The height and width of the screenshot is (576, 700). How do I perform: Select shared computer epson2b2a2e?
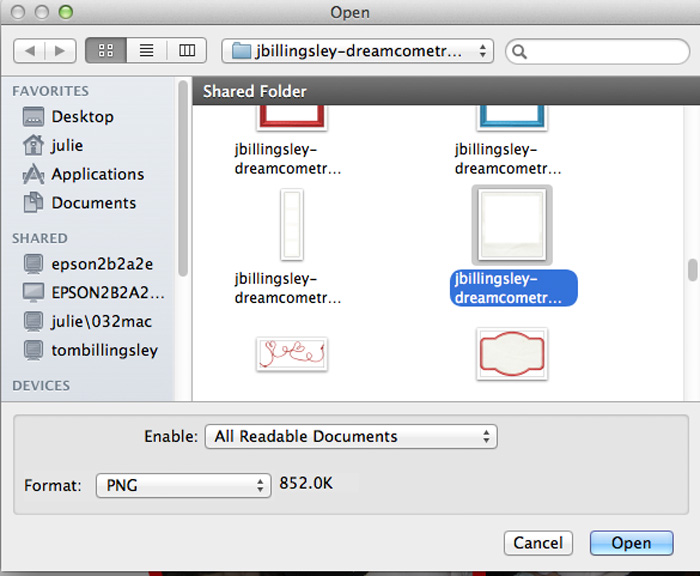coord(102,264)
